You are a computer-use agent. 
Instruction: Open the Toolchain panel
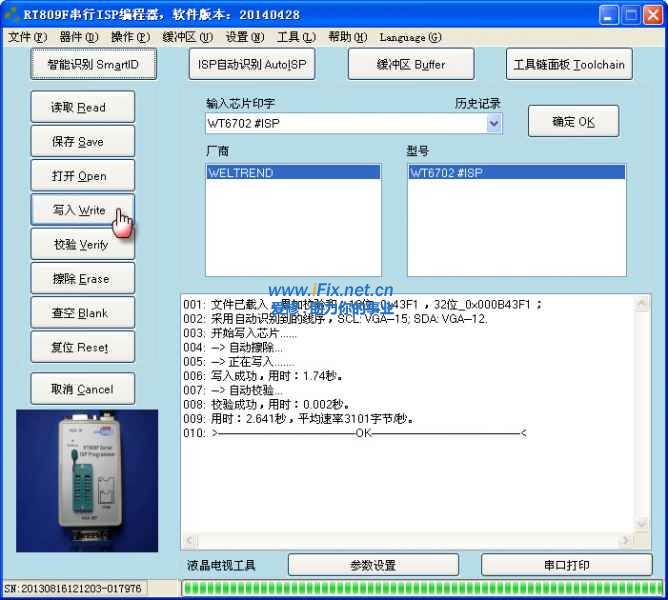[x=569, y=64]
